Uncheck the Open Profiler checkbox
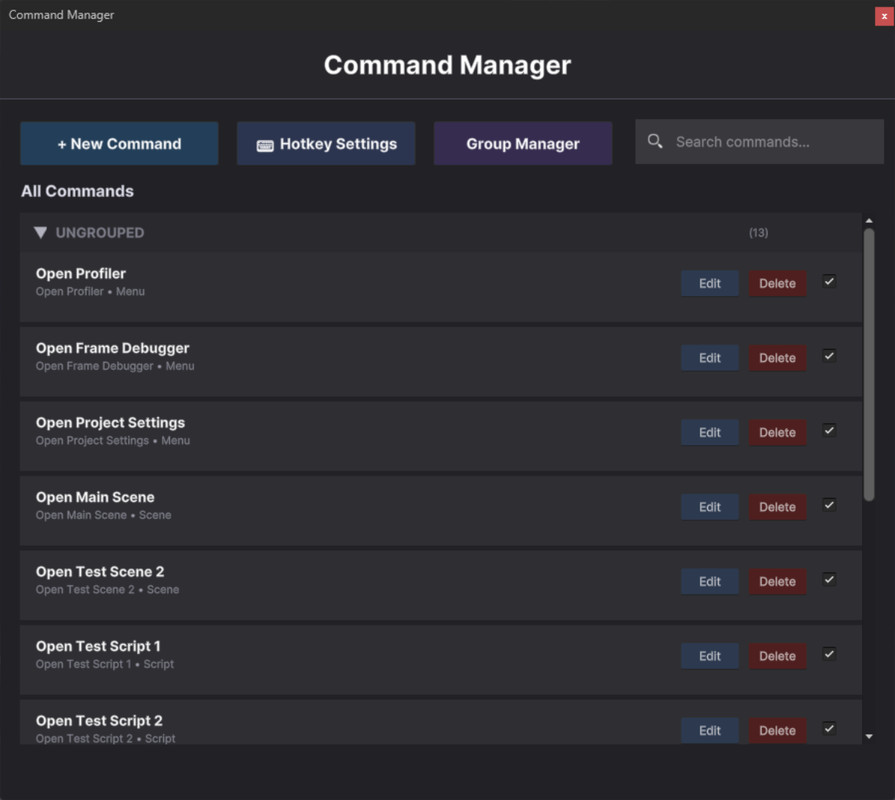This screenshot has width=895, height=800. (829, 282)
